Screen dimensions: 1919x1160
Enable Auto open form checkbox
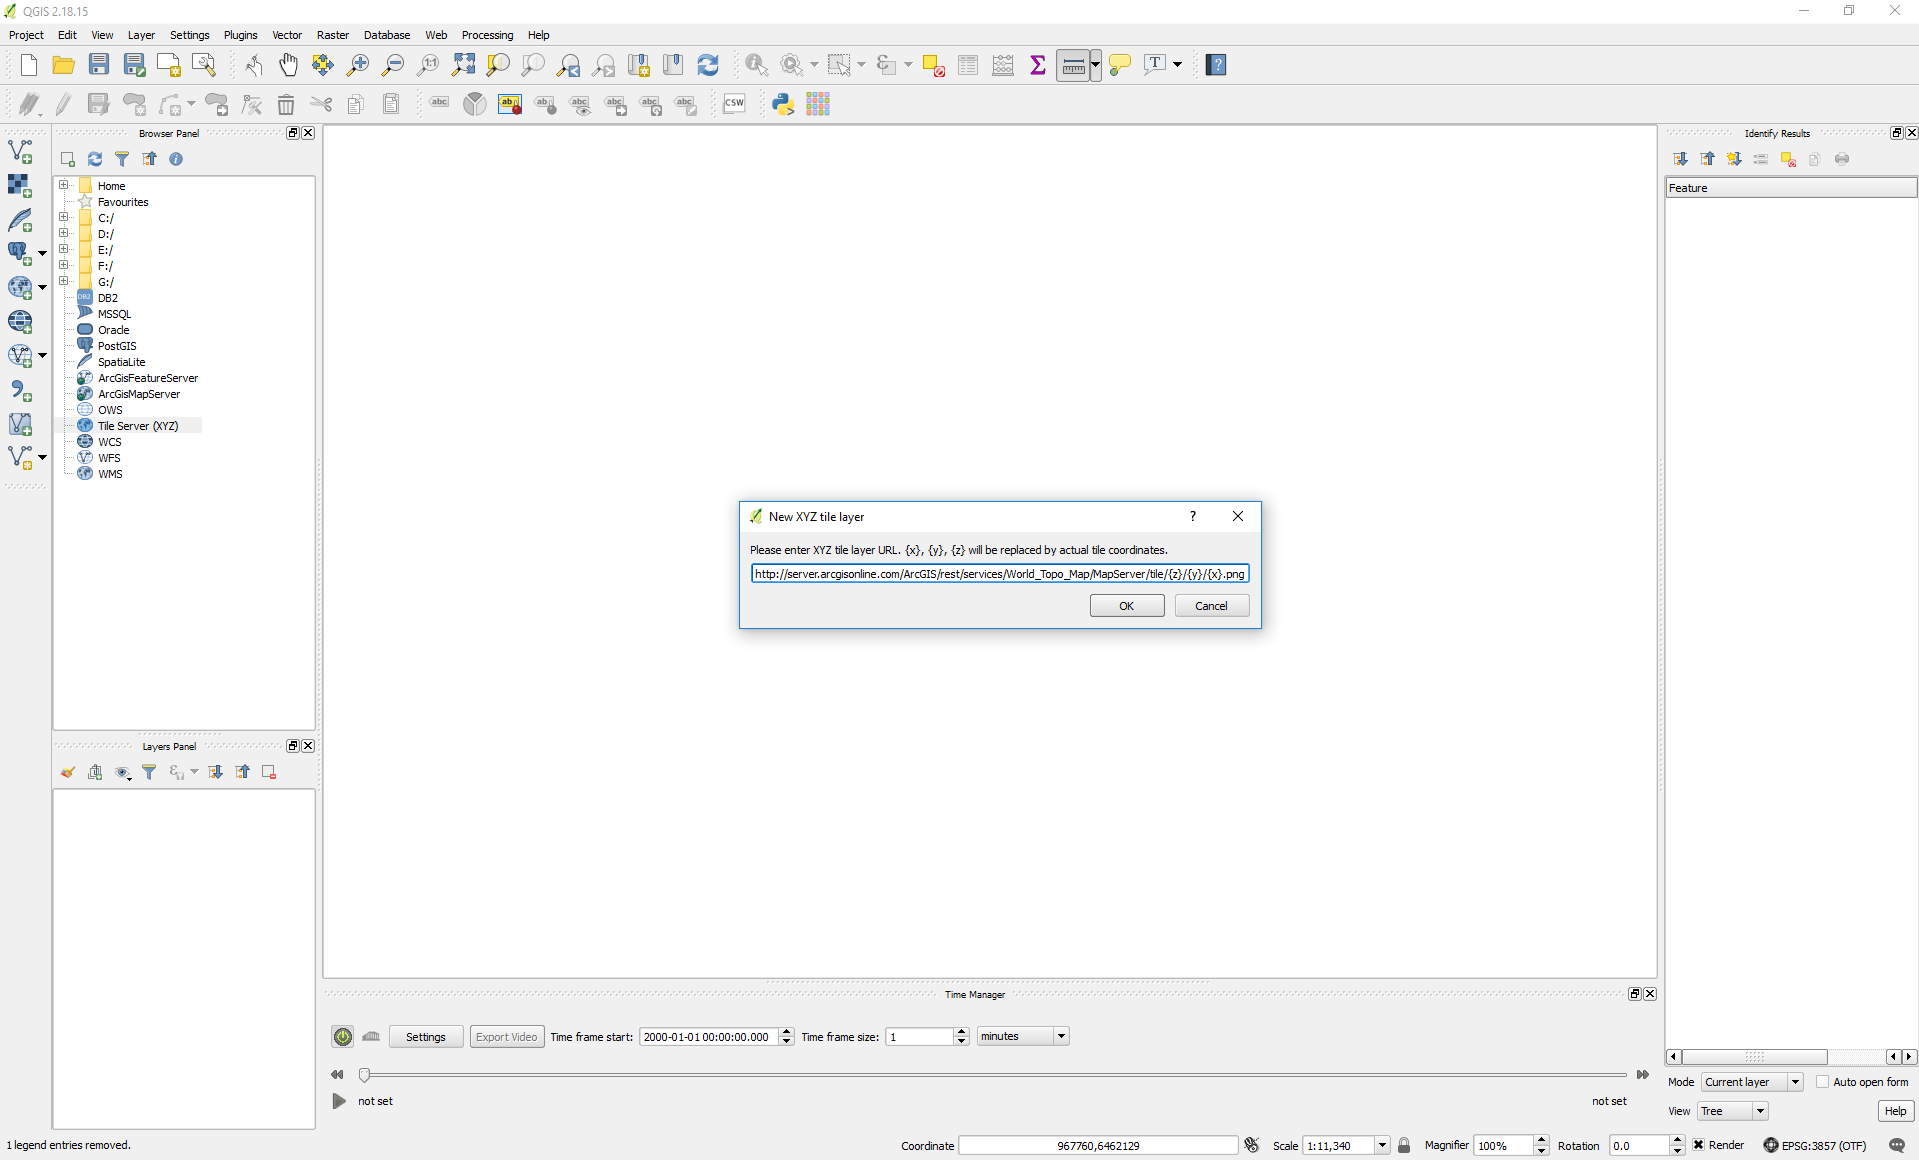(x=1822, y=1082)
